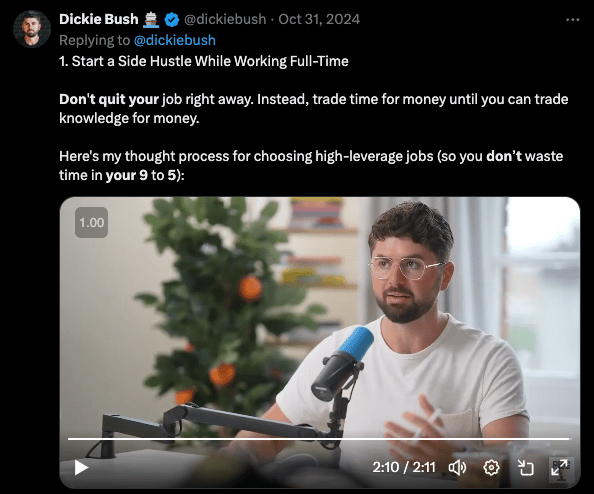Click the blue verified badge
Viewport: 594px width, 494px height.
click(x=172, y=19)
